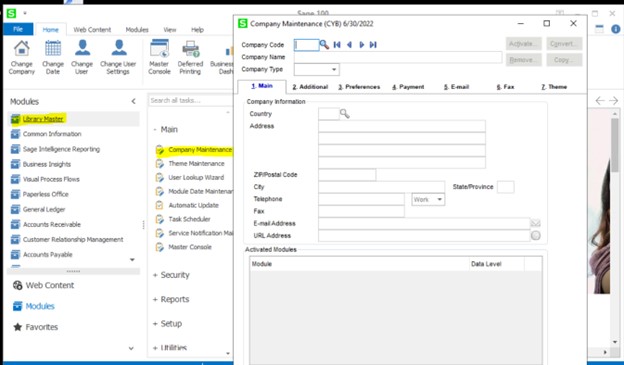Click the URL Address globe icon
624x365 pixels.
coord(536,236)
